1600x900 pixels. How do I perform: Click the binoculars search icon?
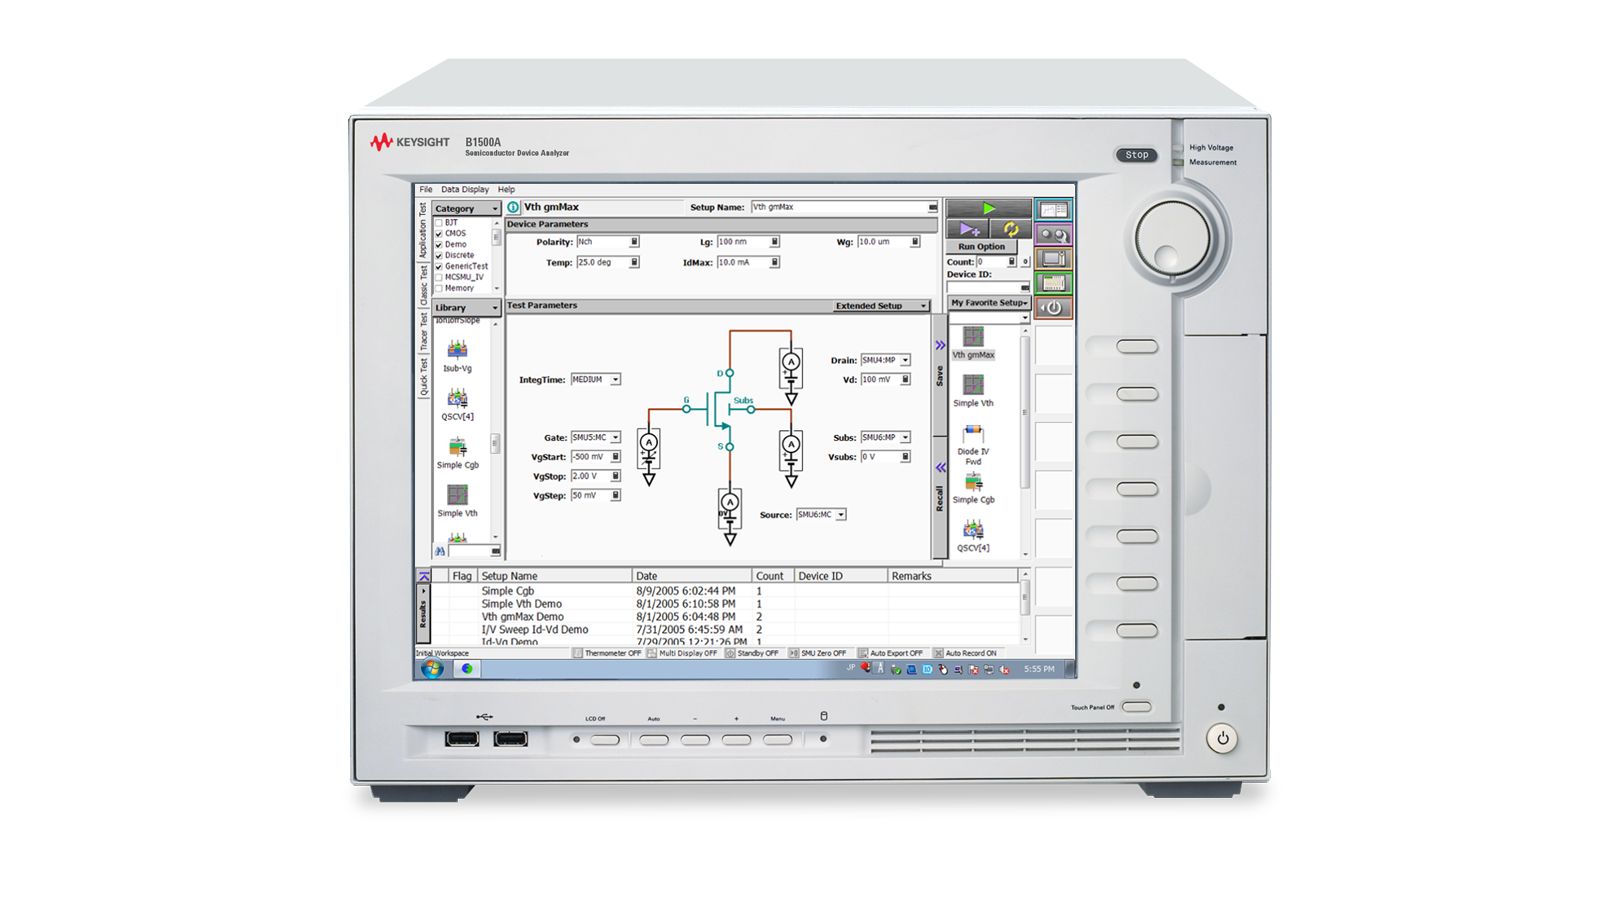pyautogui.click(x=440, y=551)
